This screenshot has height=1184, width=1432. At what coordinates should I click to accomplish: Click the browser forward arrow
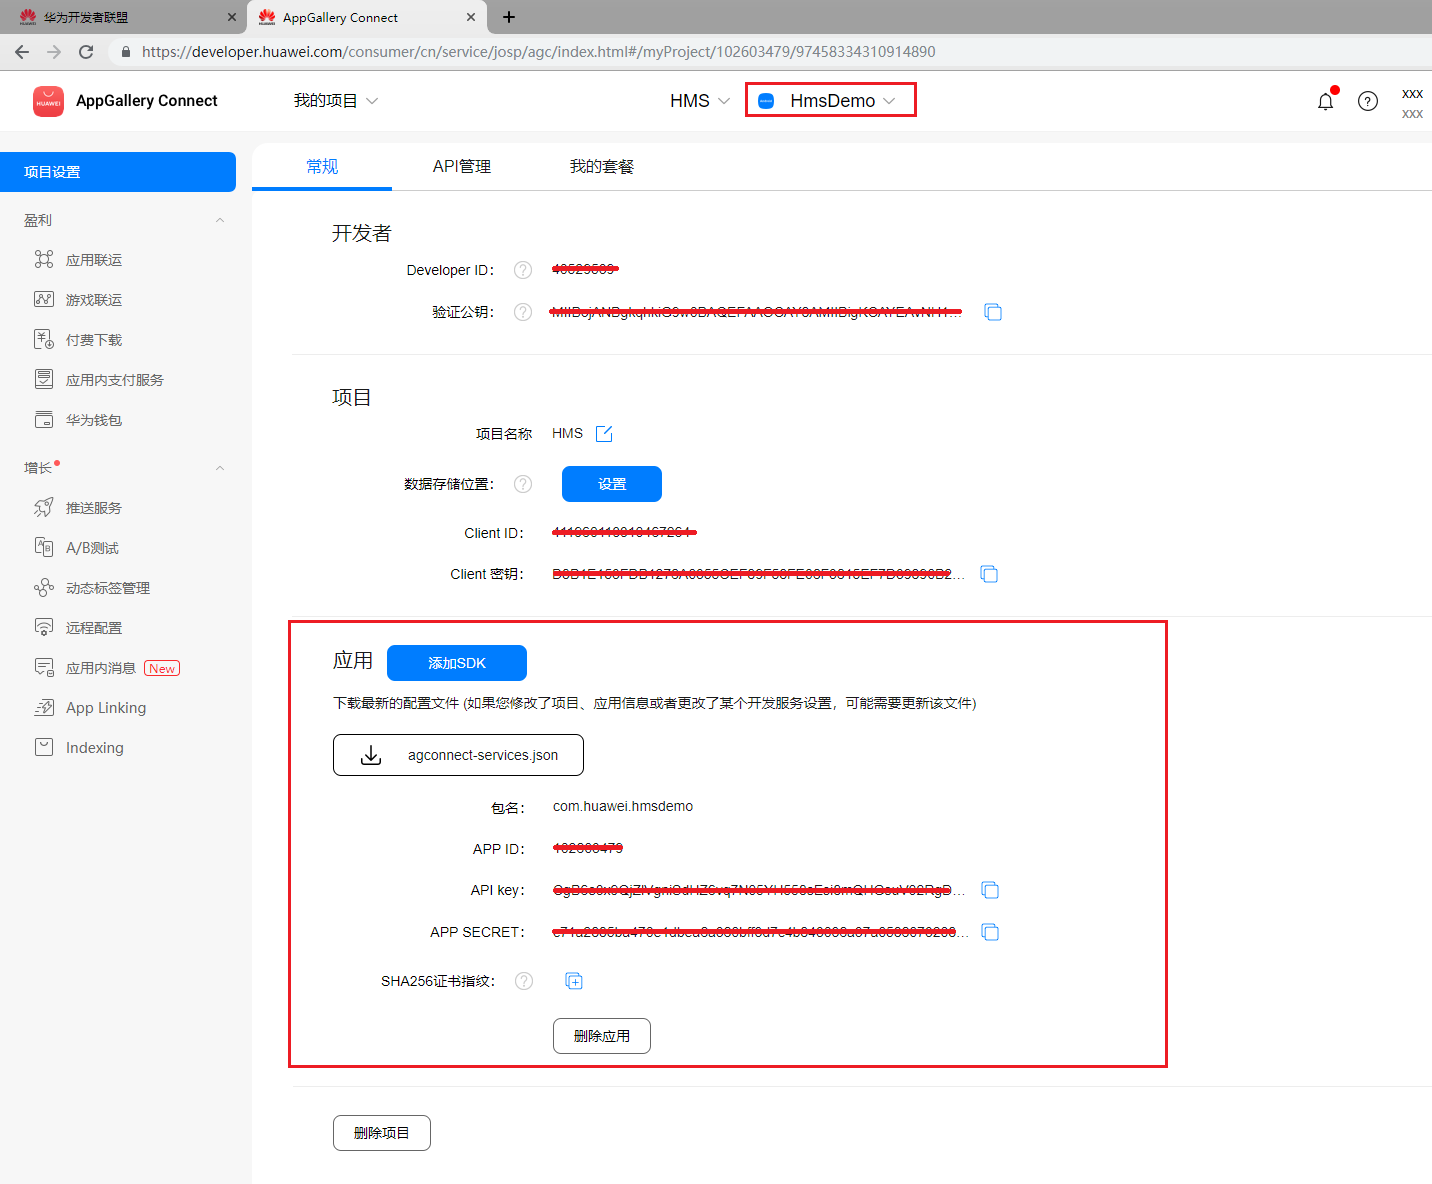[54, 52]
